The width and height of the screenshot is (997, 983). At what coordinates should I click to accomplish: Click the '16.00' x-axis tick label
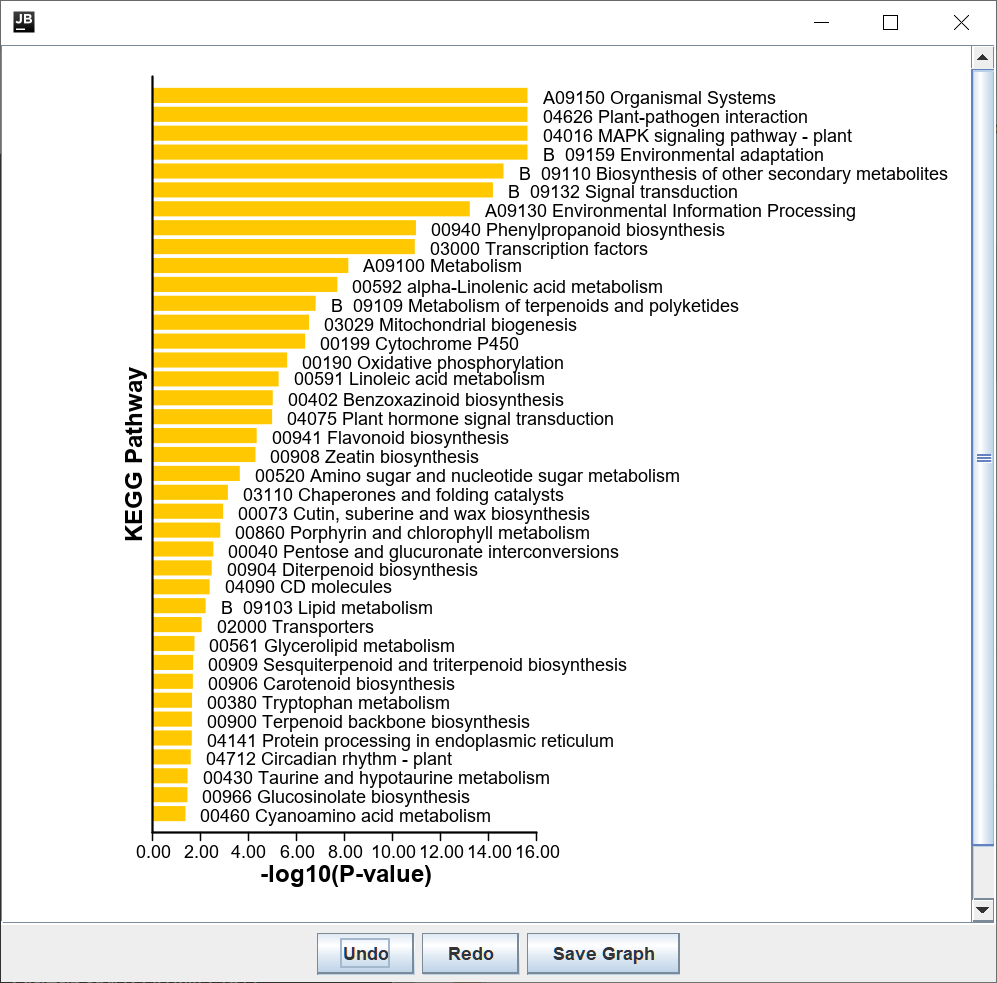pyautogui.click(x=537, y=852)
